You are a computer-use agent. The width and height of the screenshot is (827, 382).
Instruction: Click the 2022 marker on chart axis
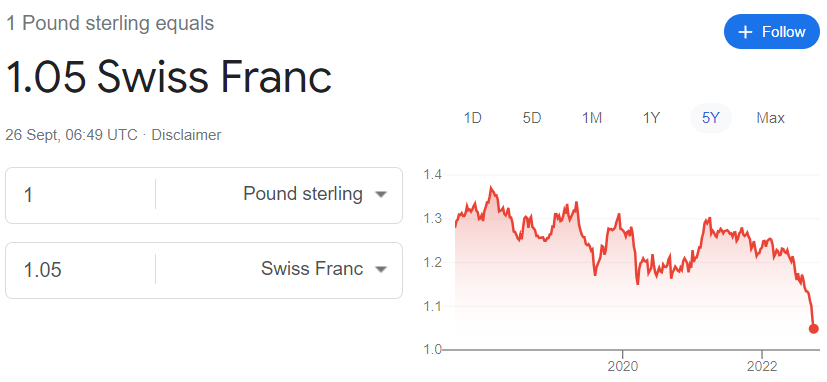point(762,367)
